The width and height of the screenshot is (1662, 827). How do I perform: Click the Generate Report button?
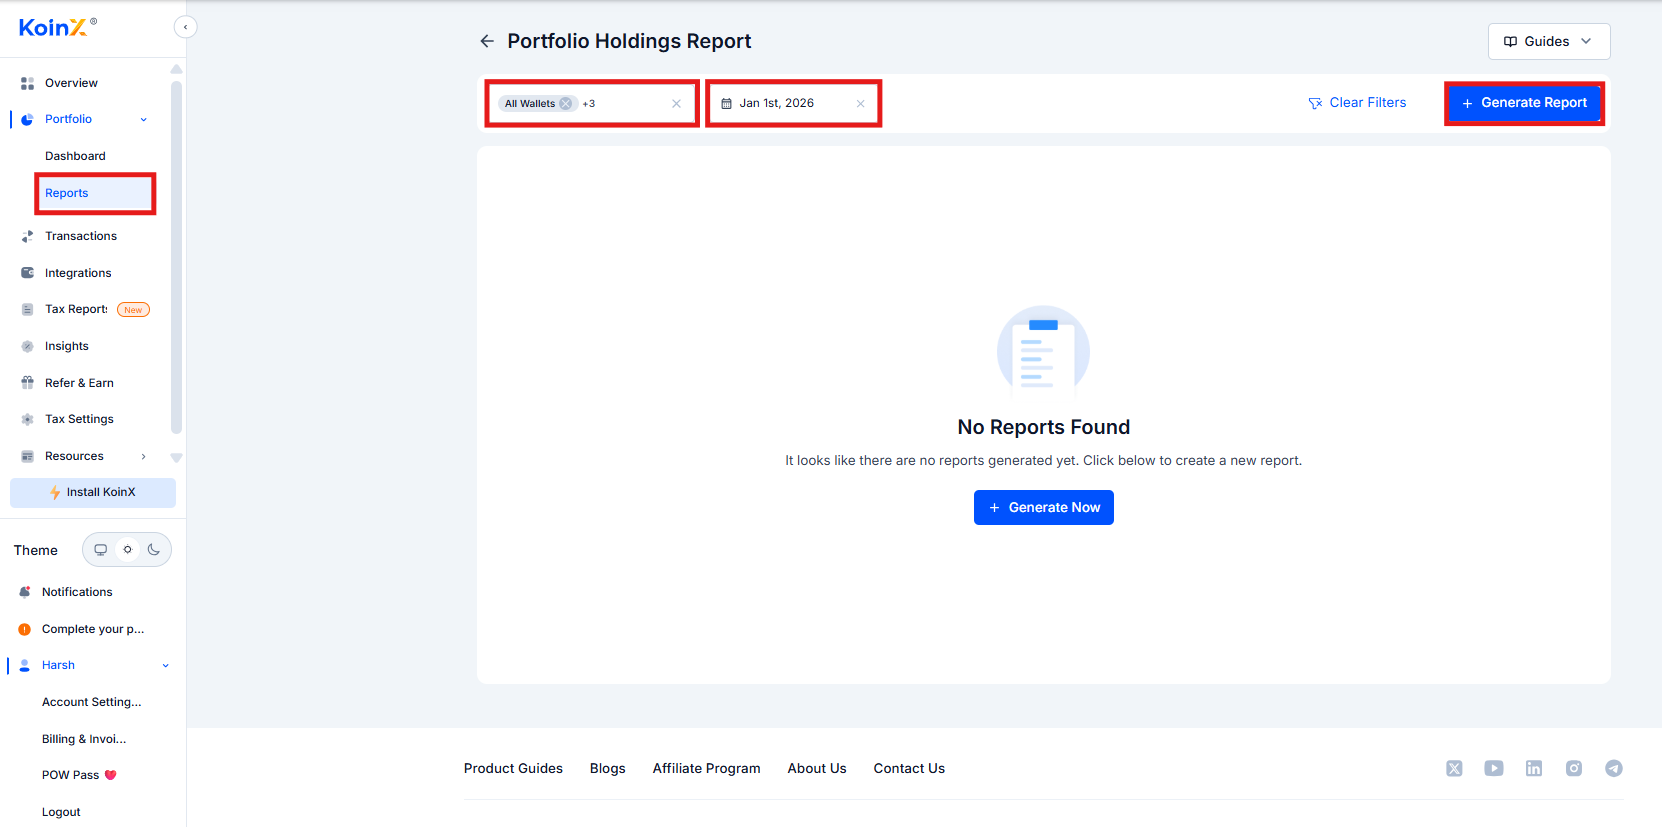pyautogui.click(x=1525, y=103)
